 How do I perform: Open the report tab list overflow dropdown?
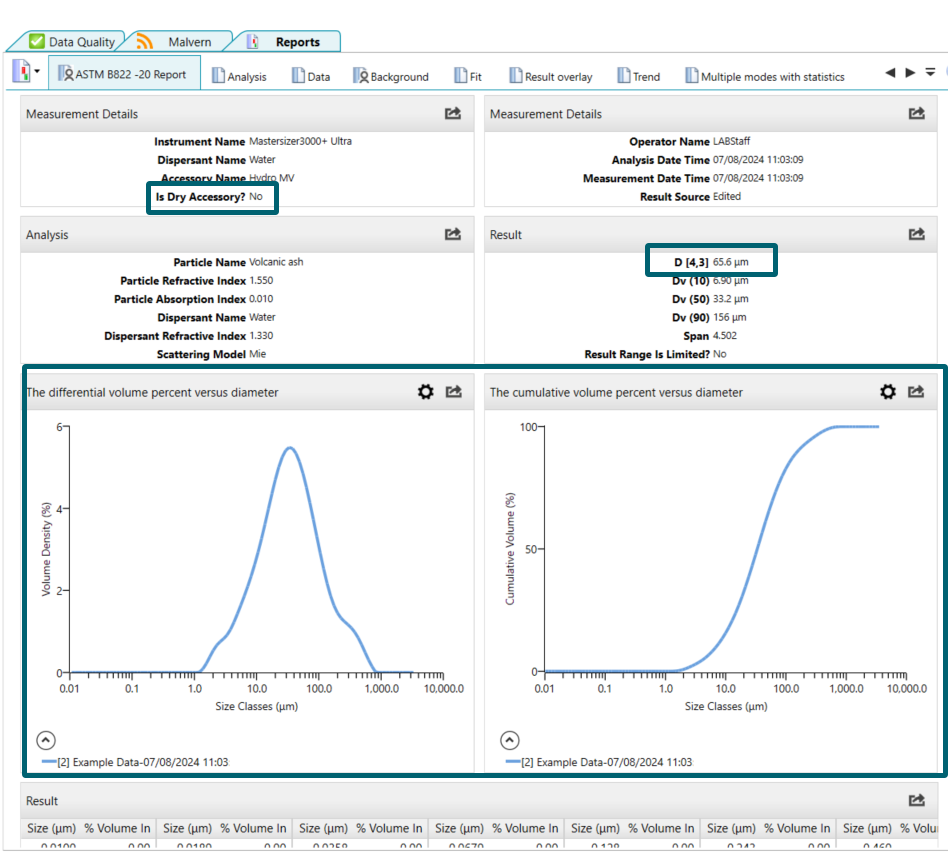click(x=930, y=73)
